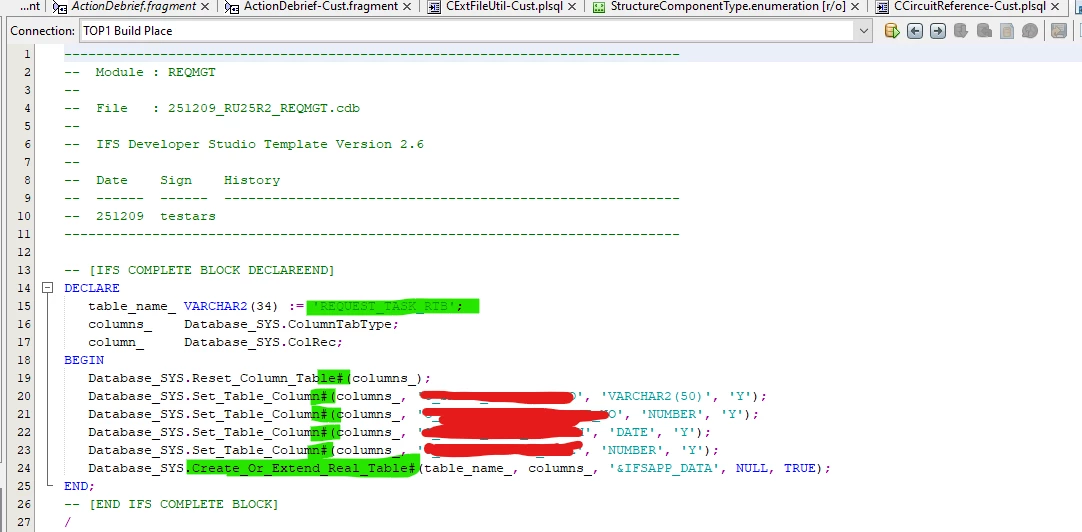1082x532 pixels.
Task: Click line number 1 in gutter
Action: coord(26,55)
